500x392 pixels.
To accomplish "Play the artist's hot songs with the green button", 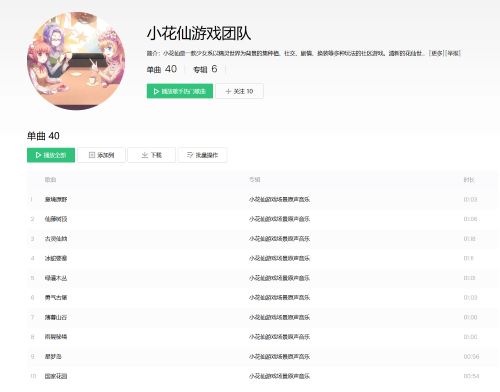I will [x=180, y=91].
